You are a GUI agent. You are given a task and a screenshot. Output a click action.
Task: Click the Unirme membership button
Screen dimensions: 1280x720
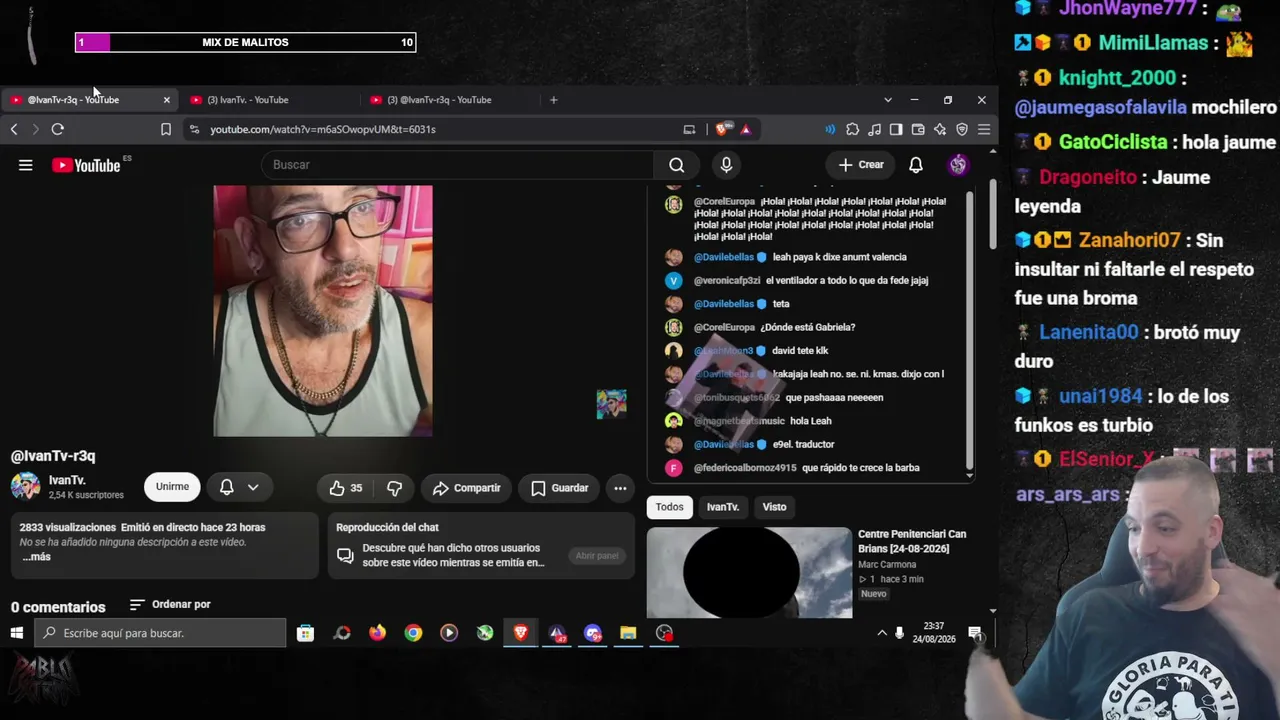pyautogui.click(x=172, y=487)
